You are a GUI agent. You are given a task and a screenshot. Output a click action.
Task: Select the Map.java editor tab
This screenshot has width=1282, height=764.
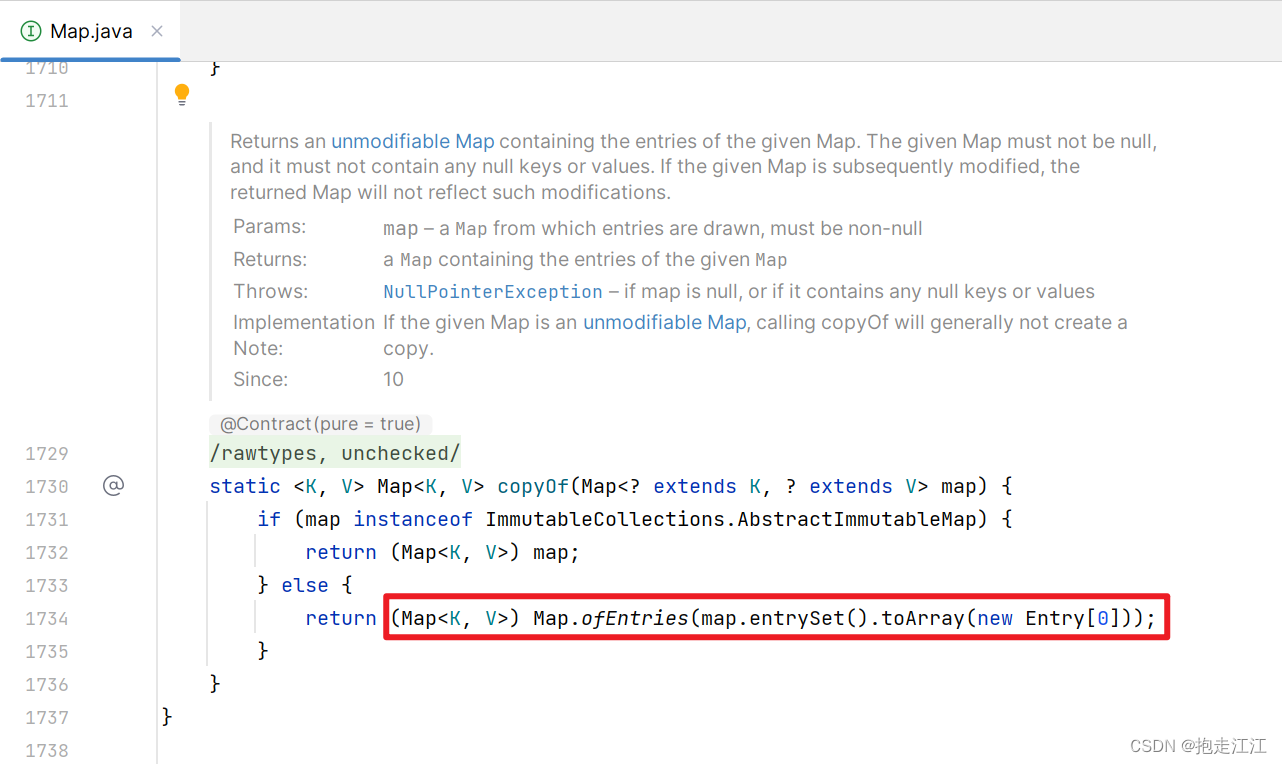pos(90,31)
